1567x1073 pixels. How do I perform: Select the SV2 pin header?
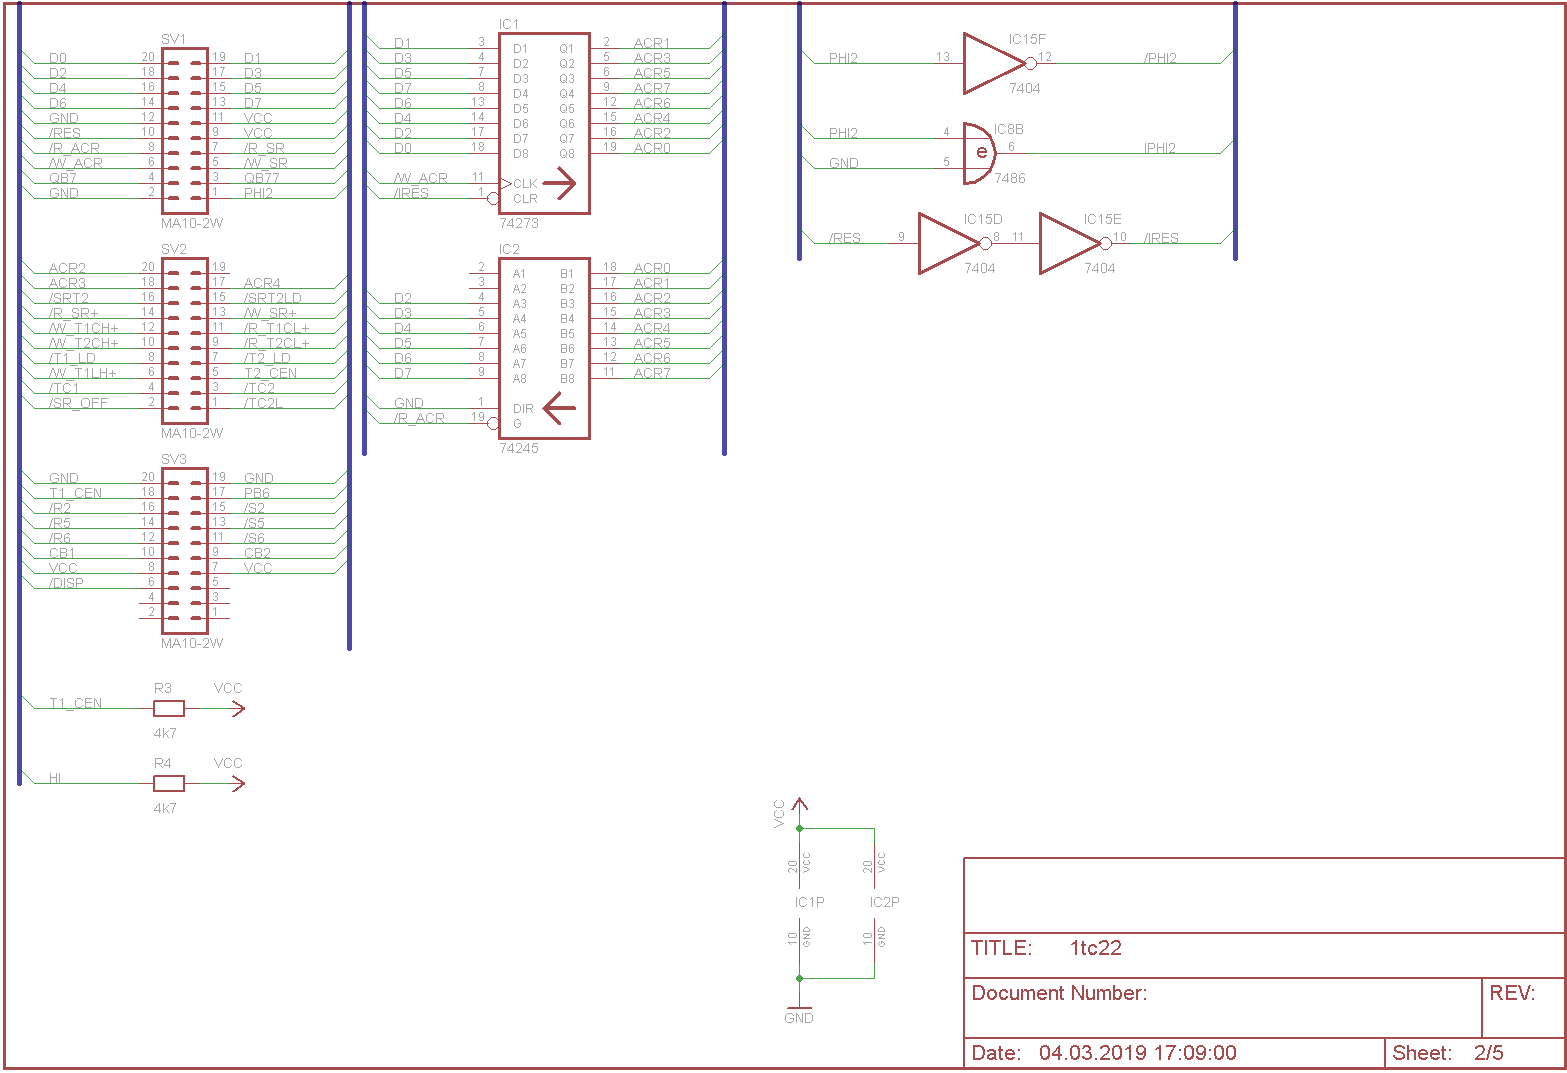pos(185,340)
